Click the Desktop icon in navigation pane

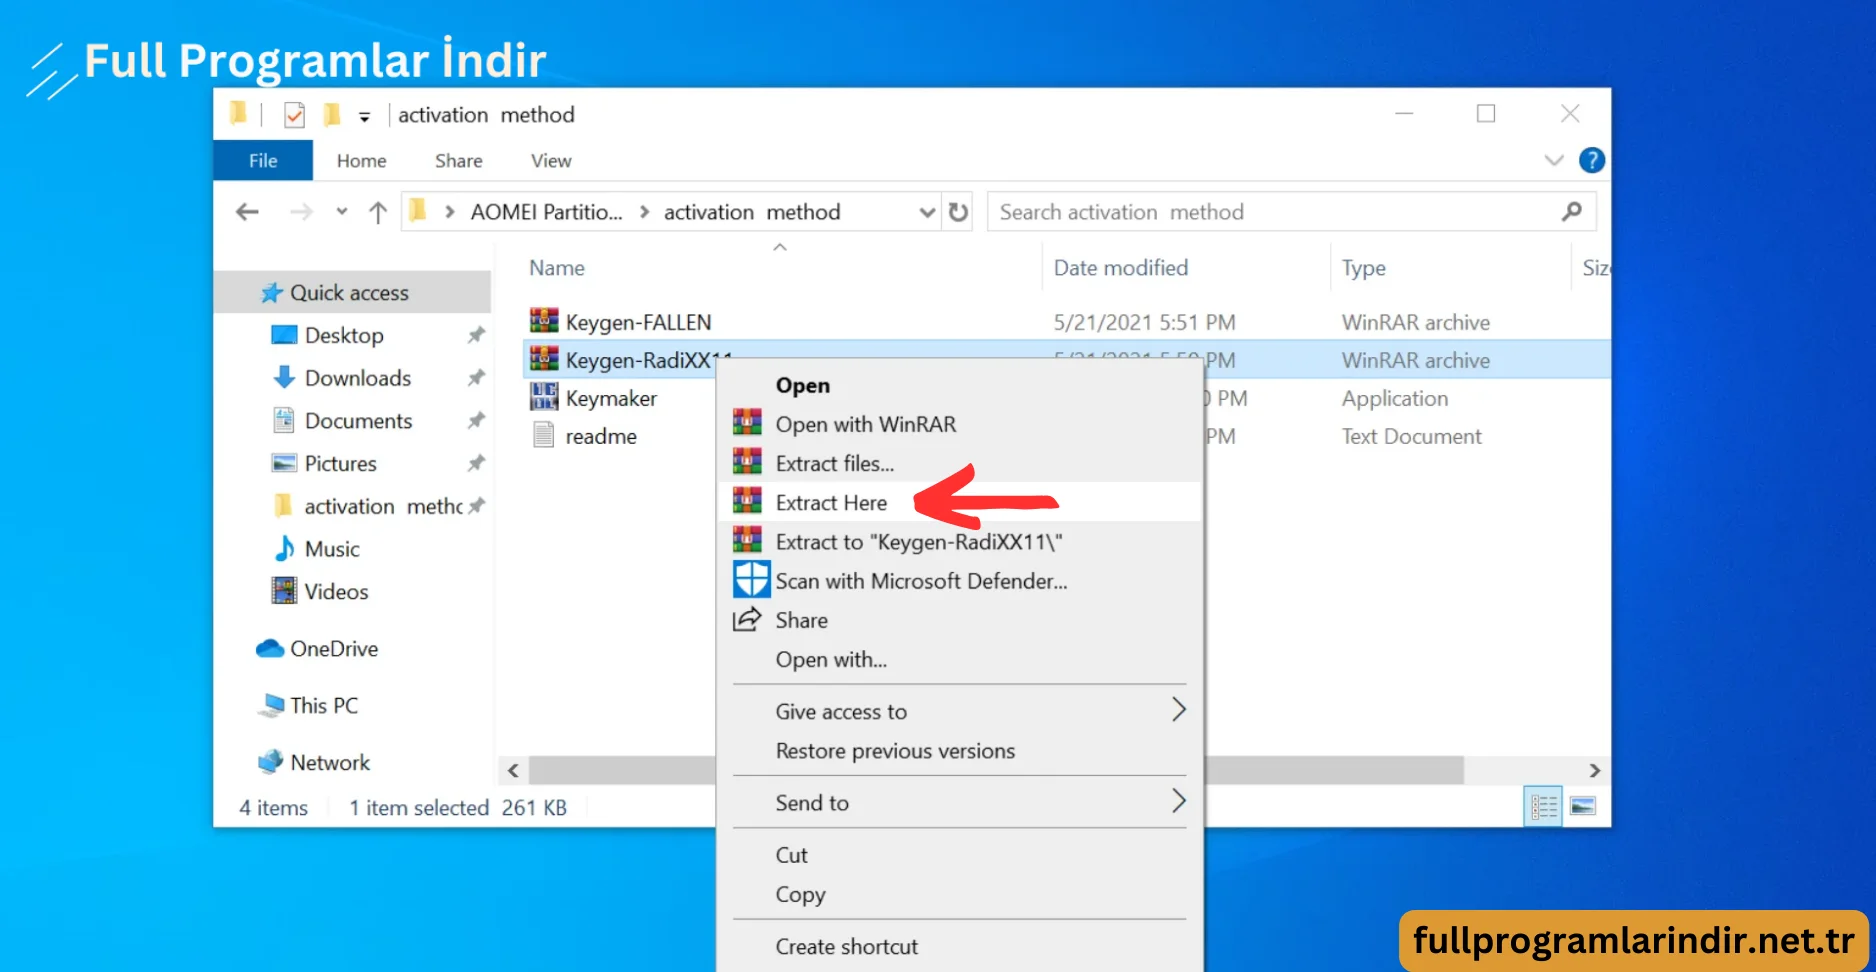(x=284, y=335)
